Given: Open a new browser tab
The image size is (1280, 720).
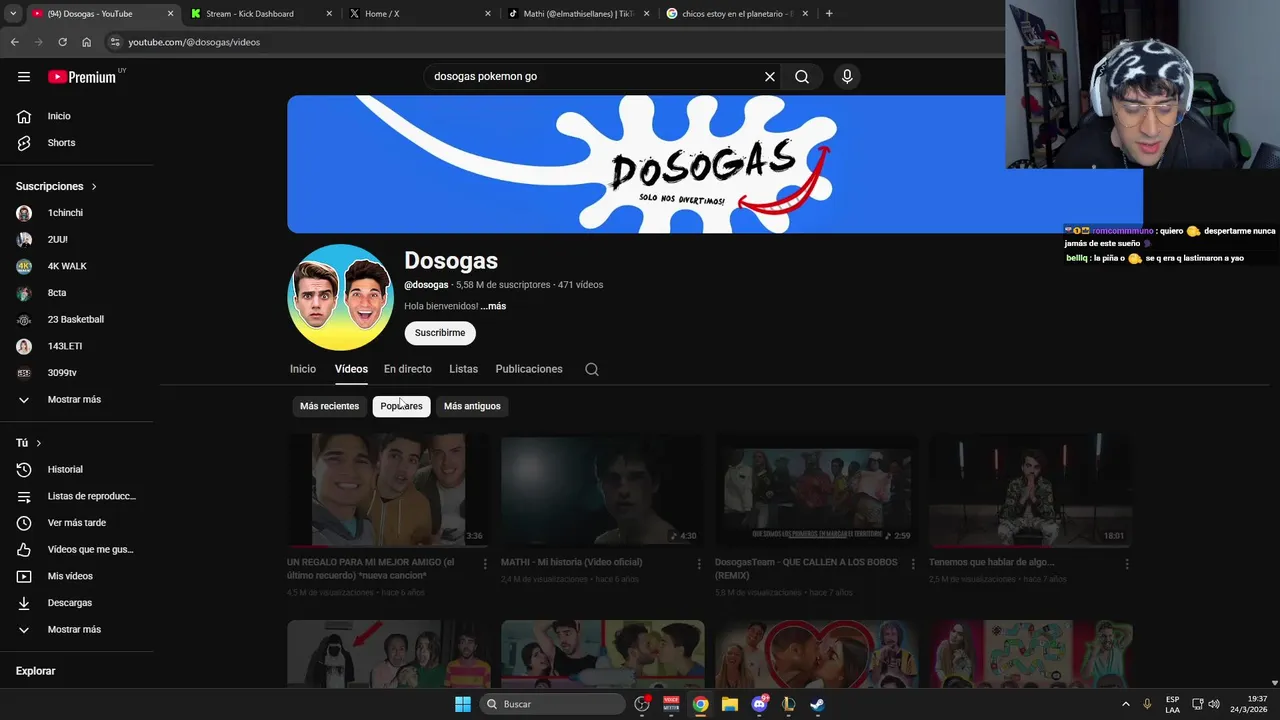Looking at the screenshot, I should (x=829, y=14).
